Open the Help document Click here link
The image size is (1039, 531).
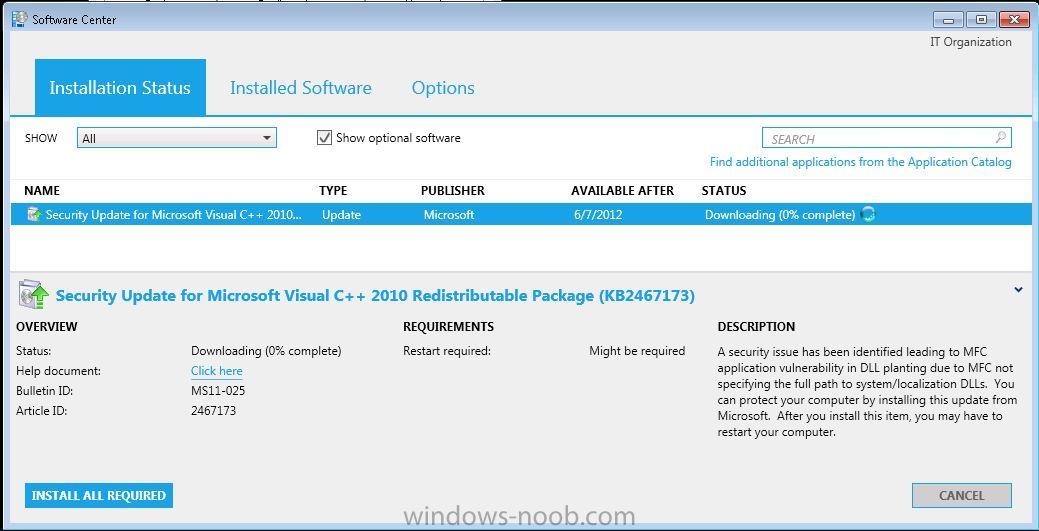pos(217,371)
